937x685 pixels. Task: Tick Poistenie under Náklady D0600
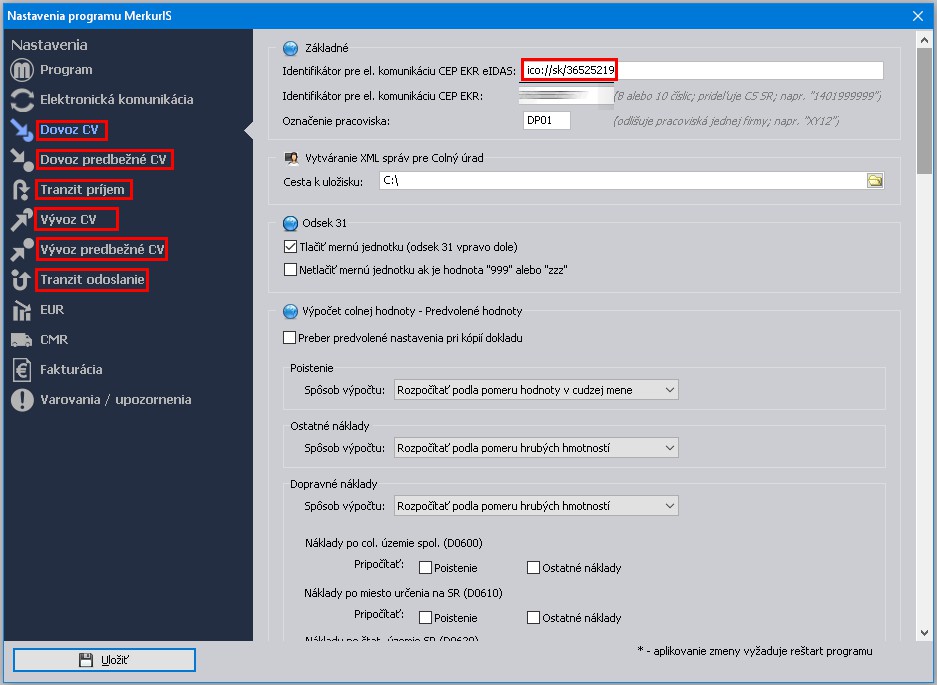(x=425, y=568)
